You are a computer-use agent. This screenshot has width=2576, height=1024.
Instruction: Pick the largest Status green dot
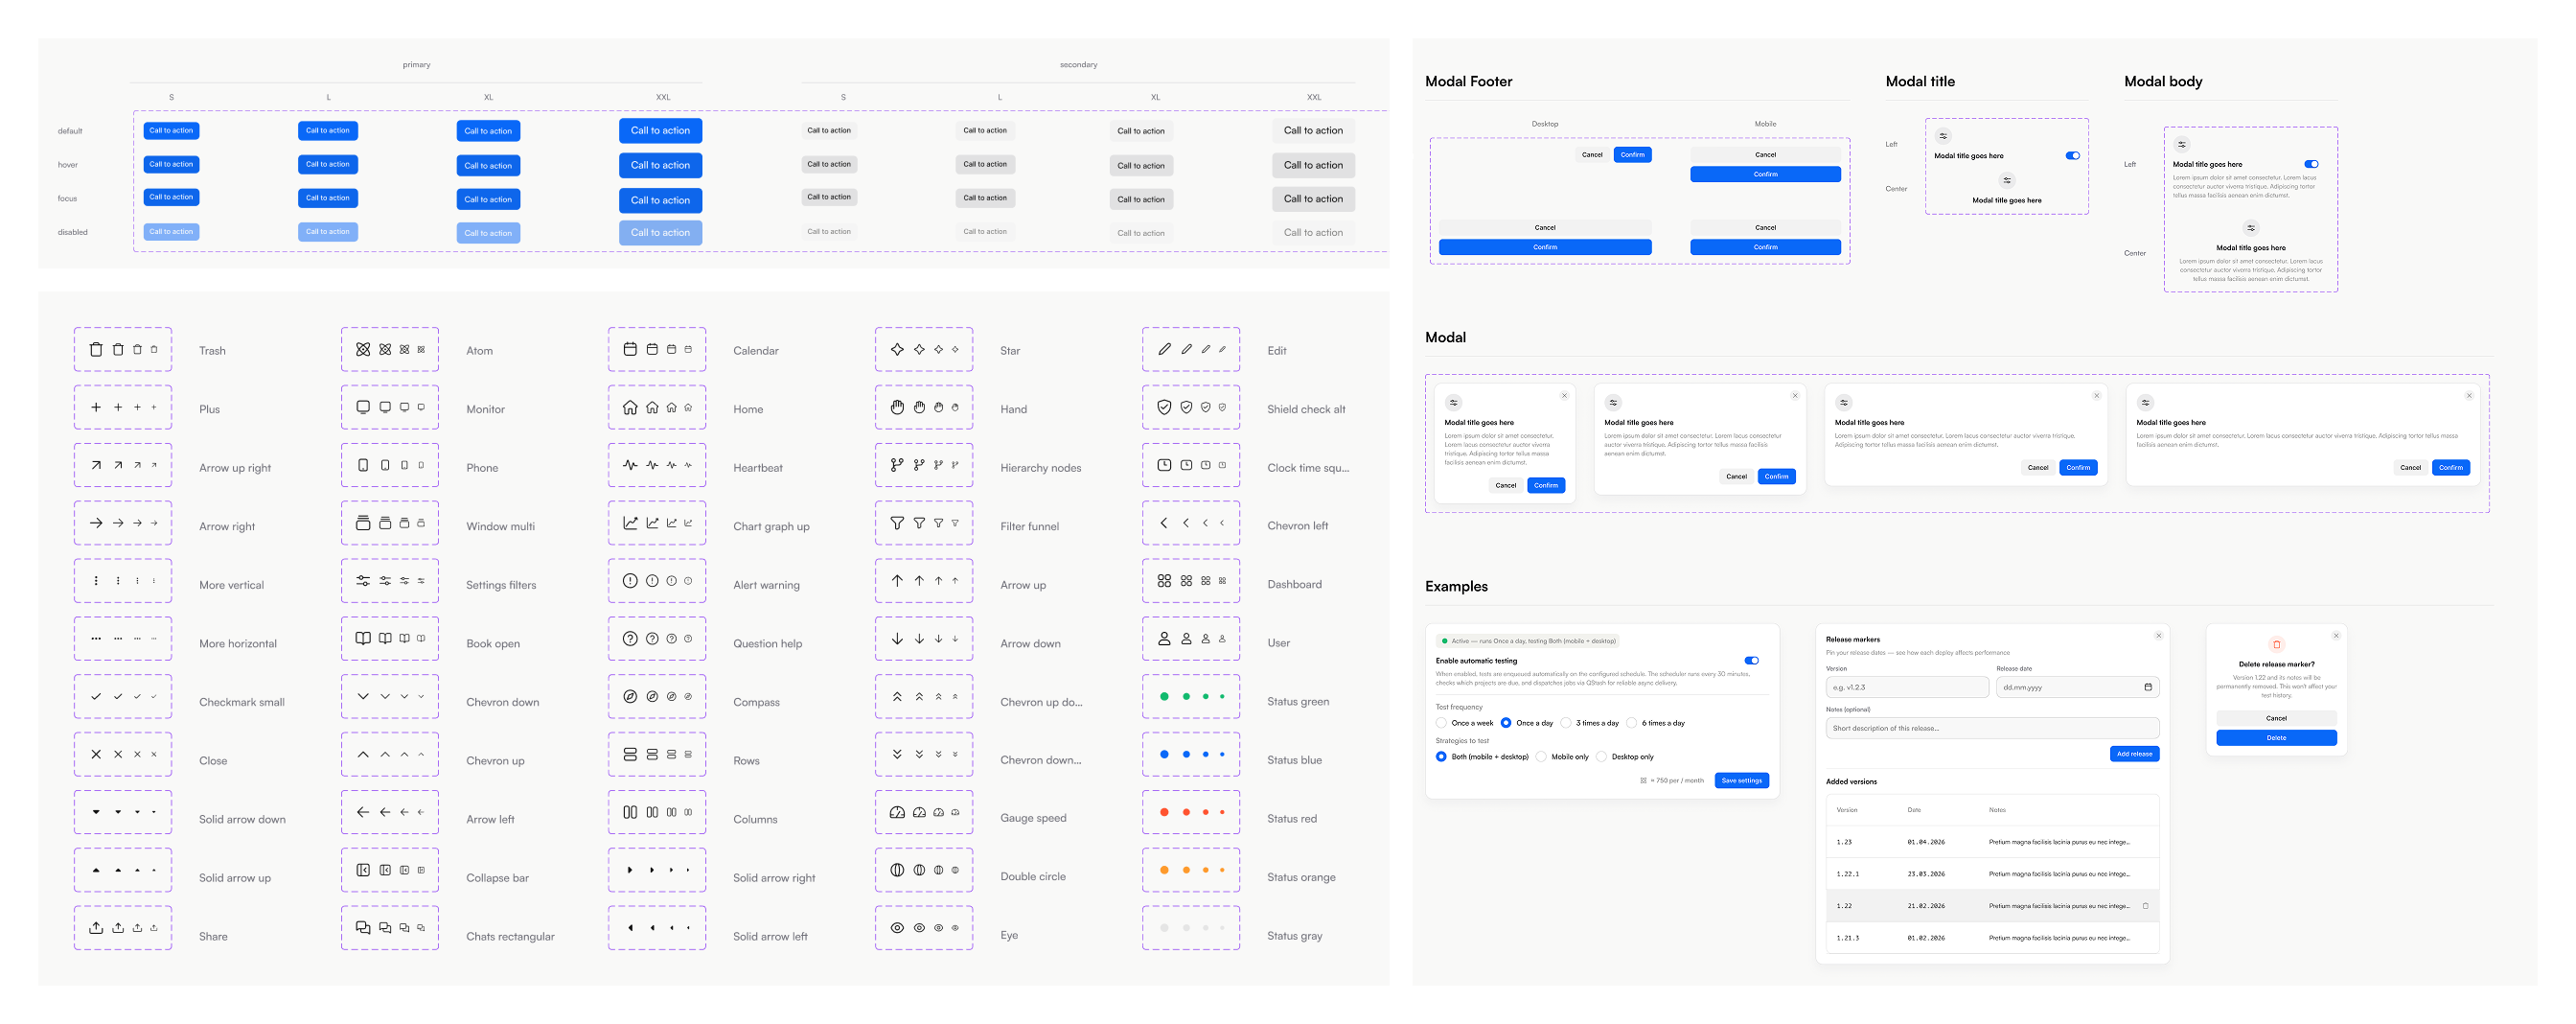tap(1164, 697)
